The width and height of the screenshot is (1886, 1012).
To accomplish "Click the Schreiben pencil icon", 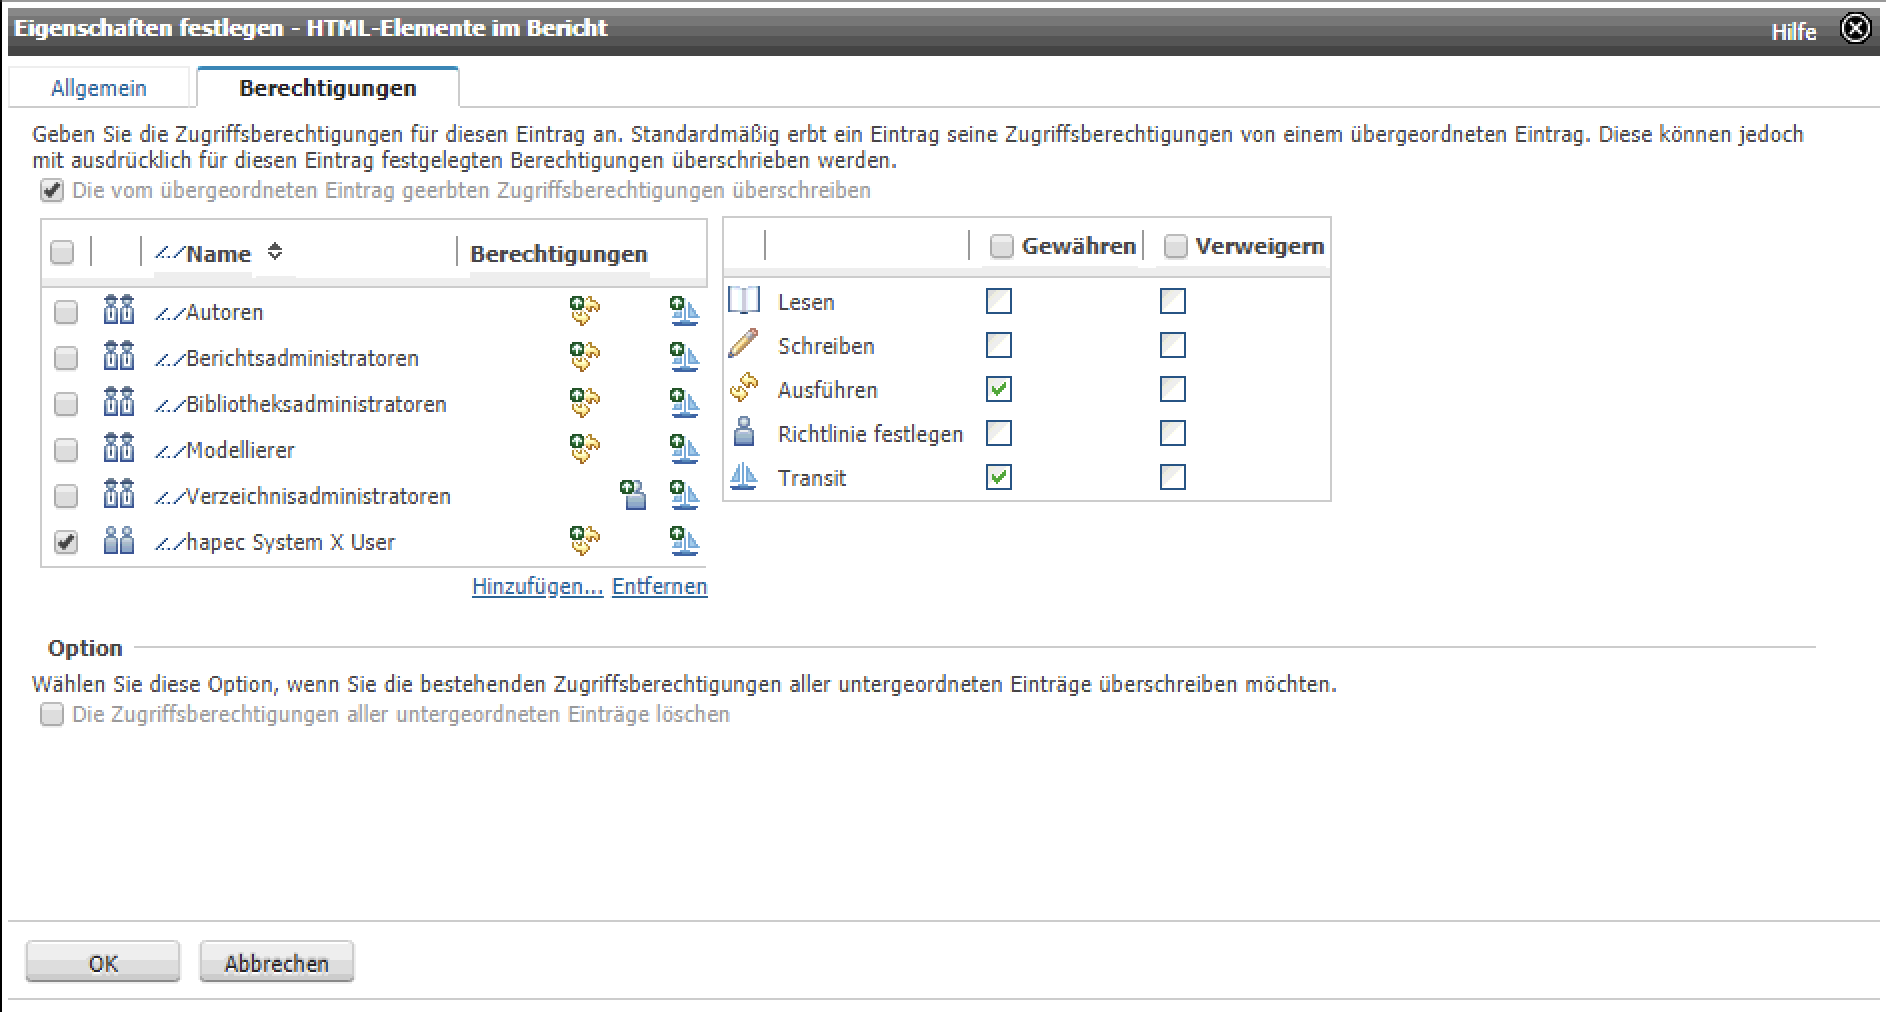I will click(744, 345).
